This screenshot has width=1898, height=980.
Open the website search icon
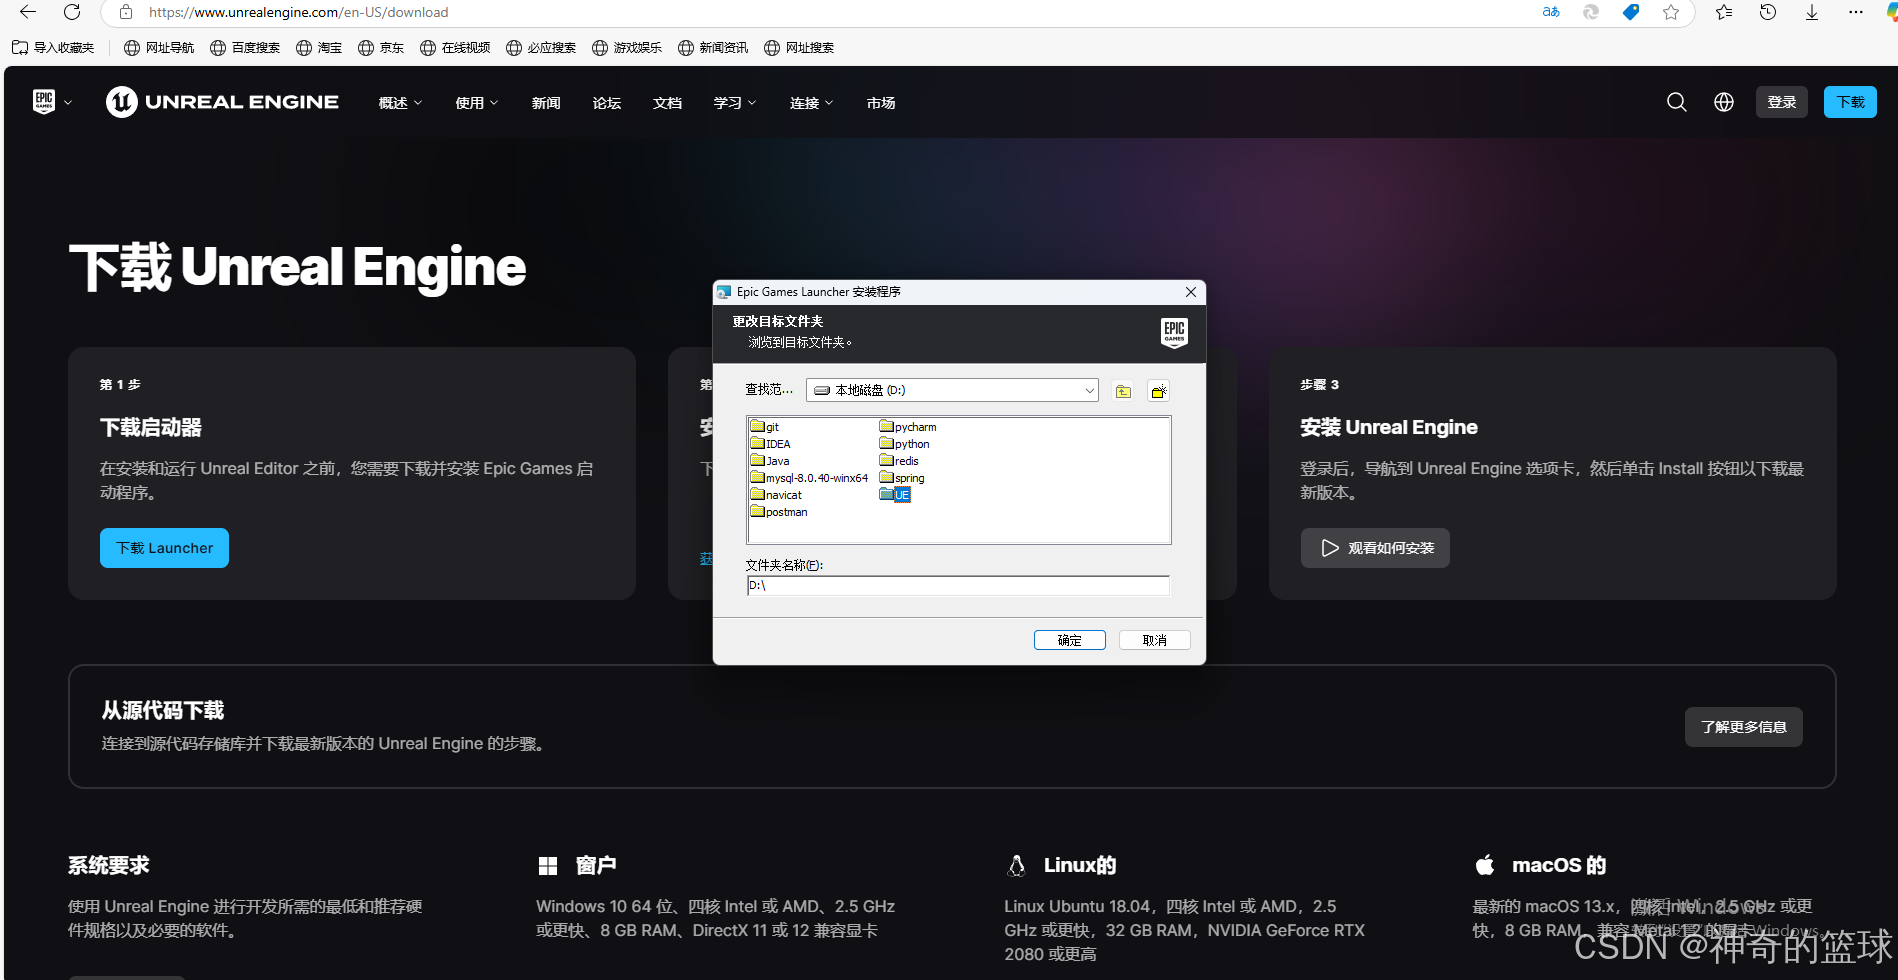(1677, 102)
